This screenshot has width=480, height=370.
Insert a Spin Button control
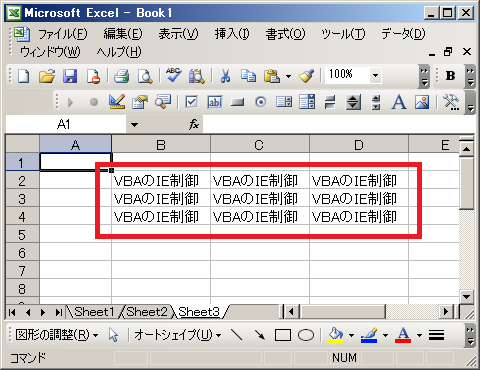pyautogui.click(x=353, y=102)
